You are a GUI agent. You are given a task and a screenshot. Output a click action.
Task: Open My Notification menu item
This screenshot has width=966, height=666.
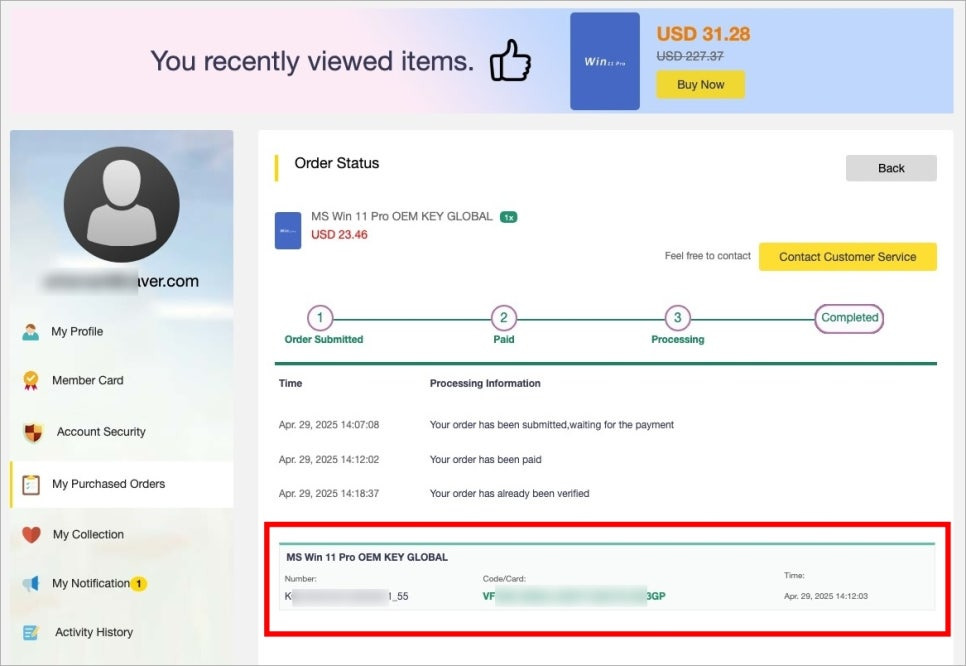91,583
